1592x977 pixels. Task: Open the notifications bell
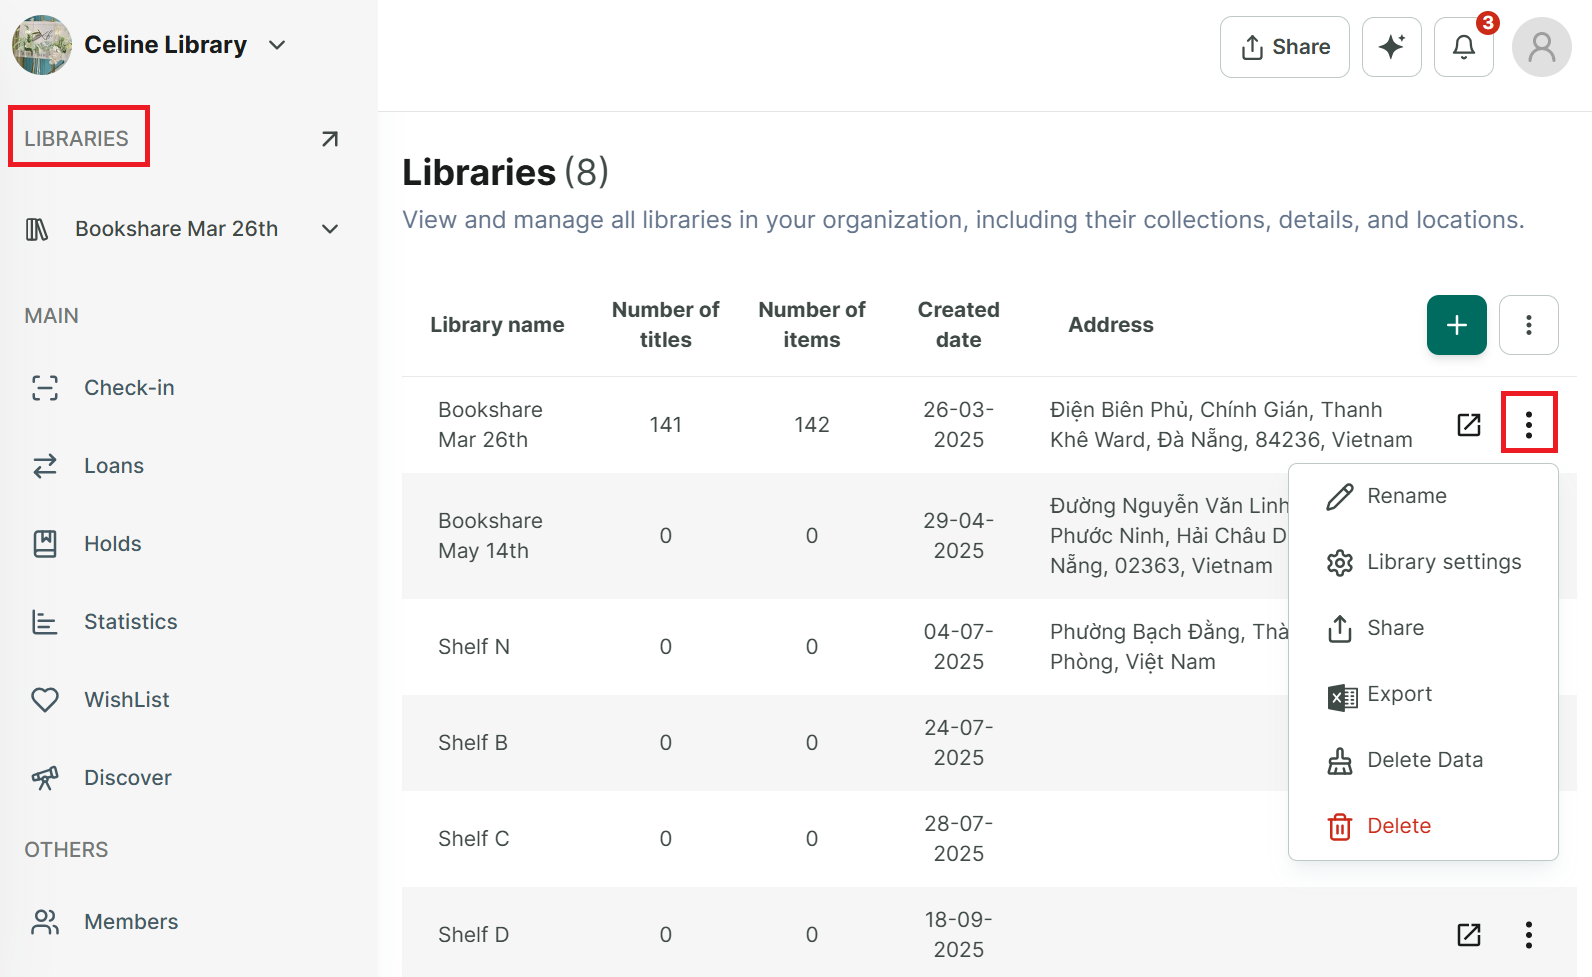[1463, 47]
